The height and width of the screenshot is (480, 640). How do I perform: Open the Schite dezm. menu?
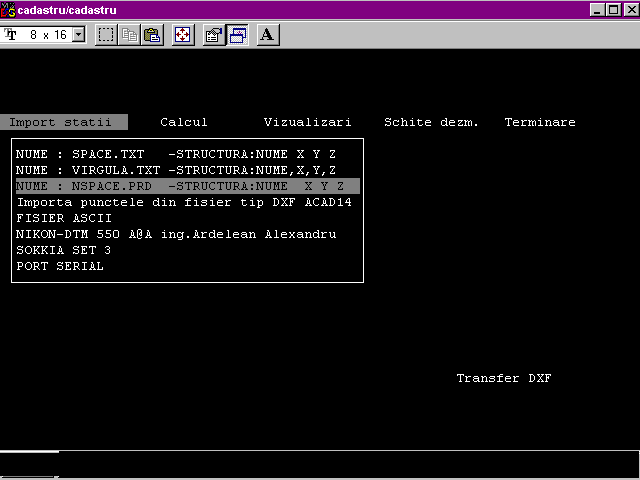tap(431, 122)
